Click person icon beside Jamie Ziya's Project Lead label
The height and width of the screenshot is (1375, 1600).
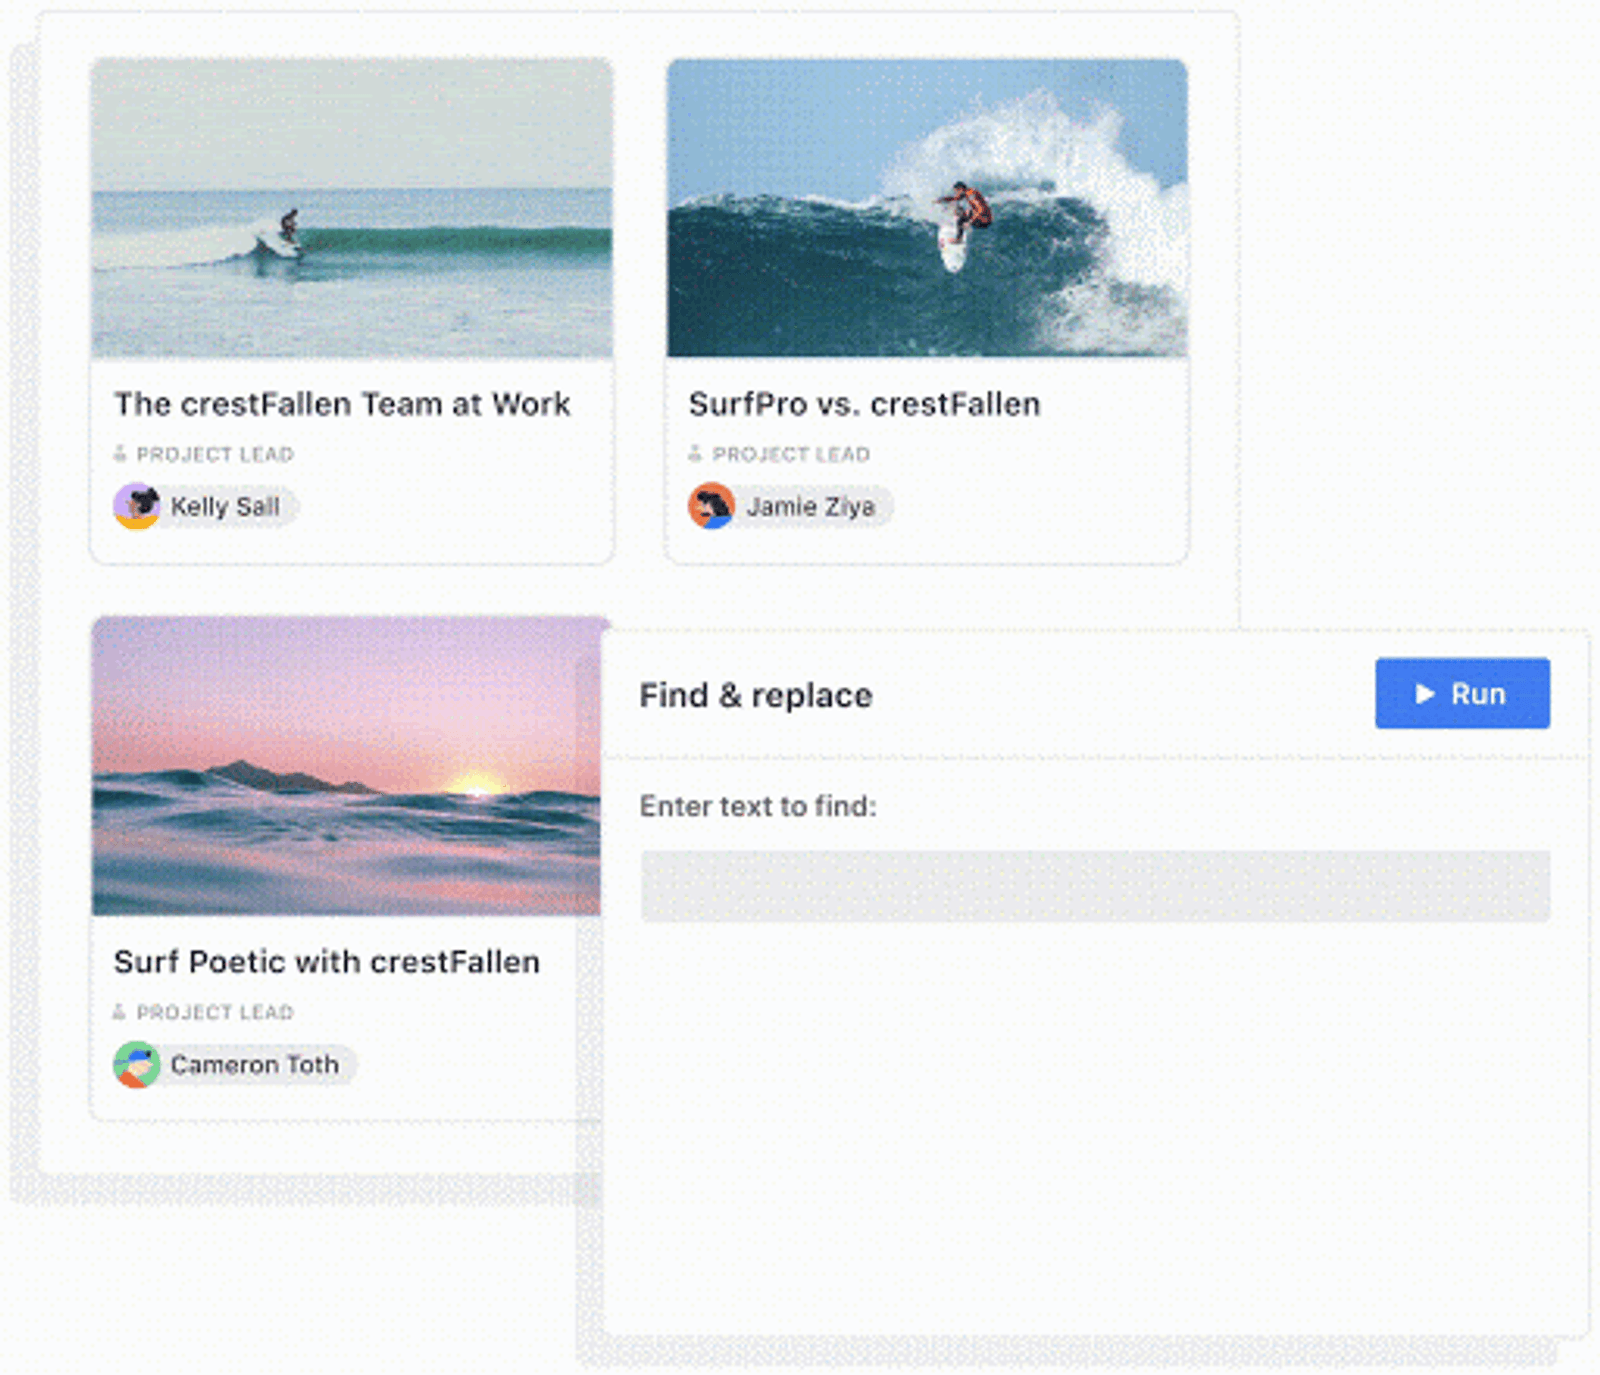tap(695, 454)
